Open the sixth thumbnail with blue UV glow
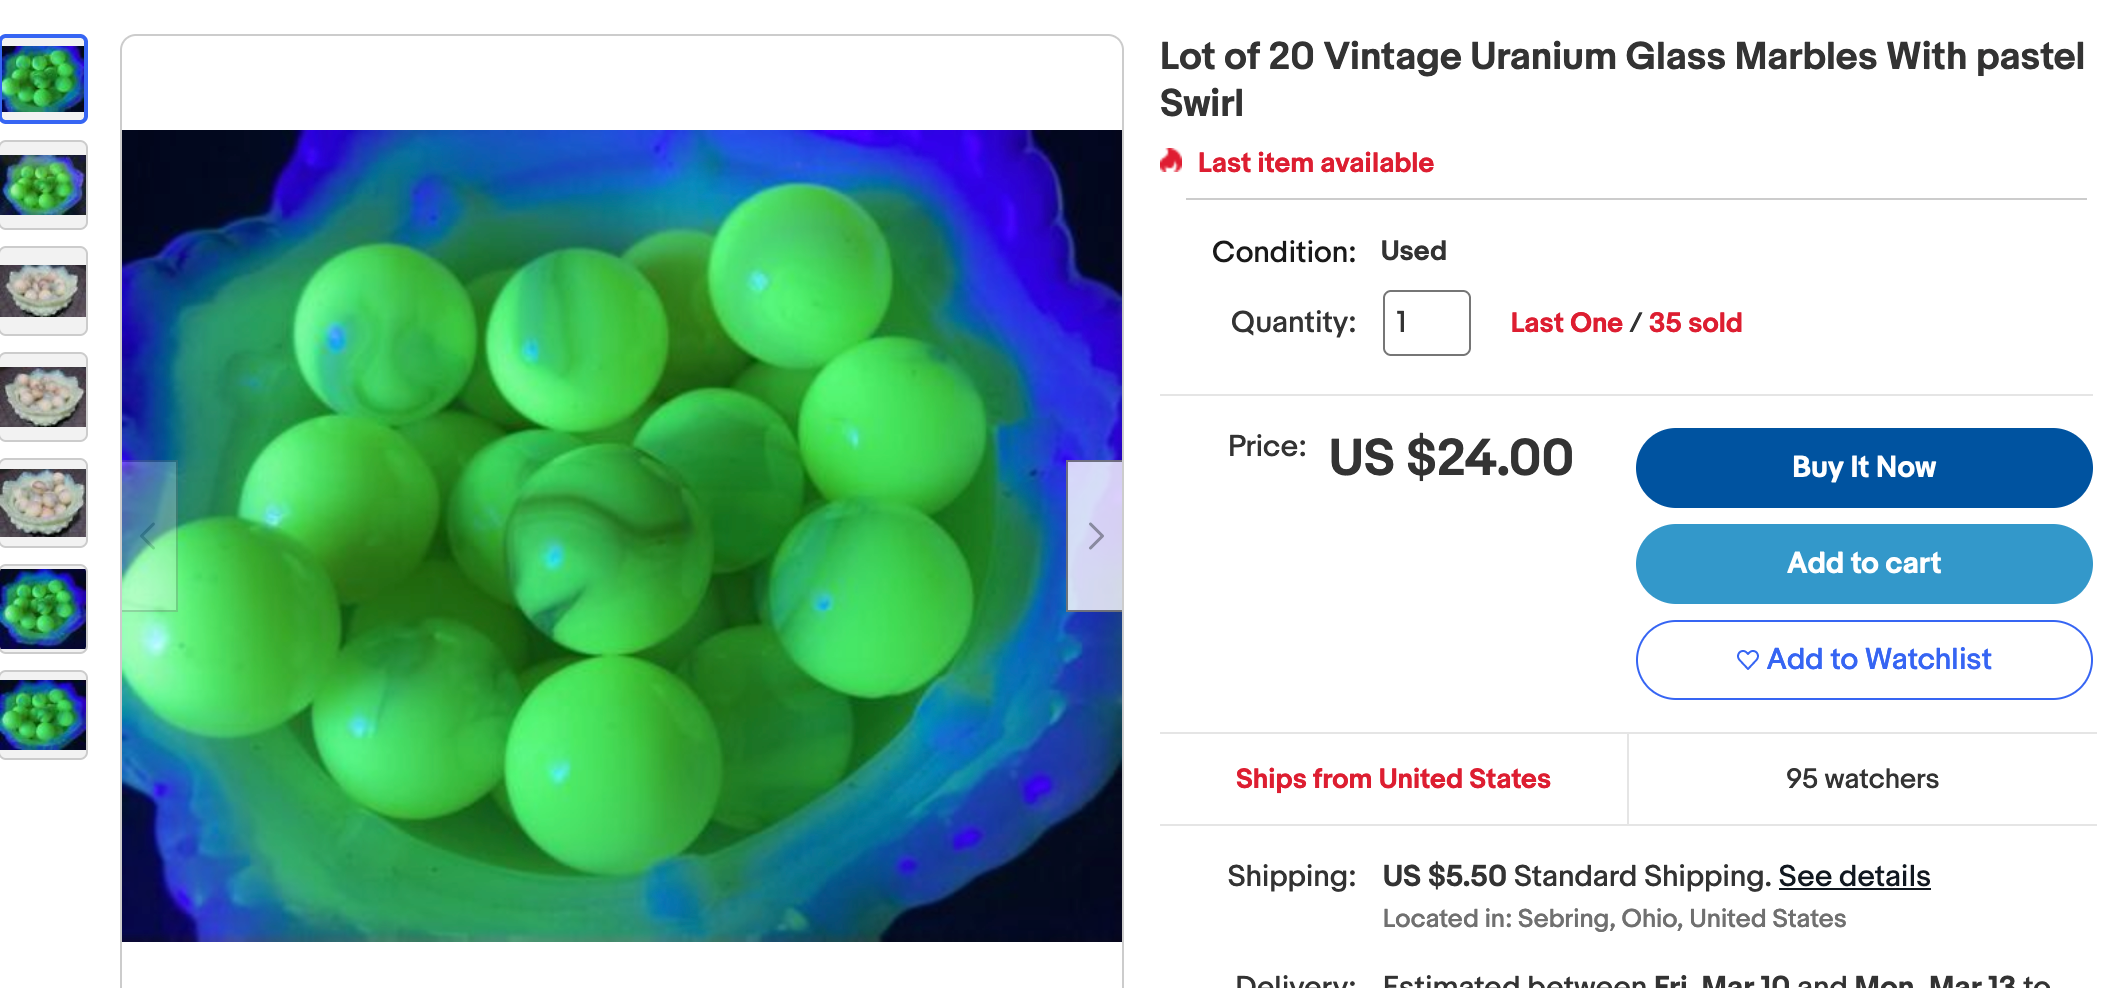 tap(43, 609)
